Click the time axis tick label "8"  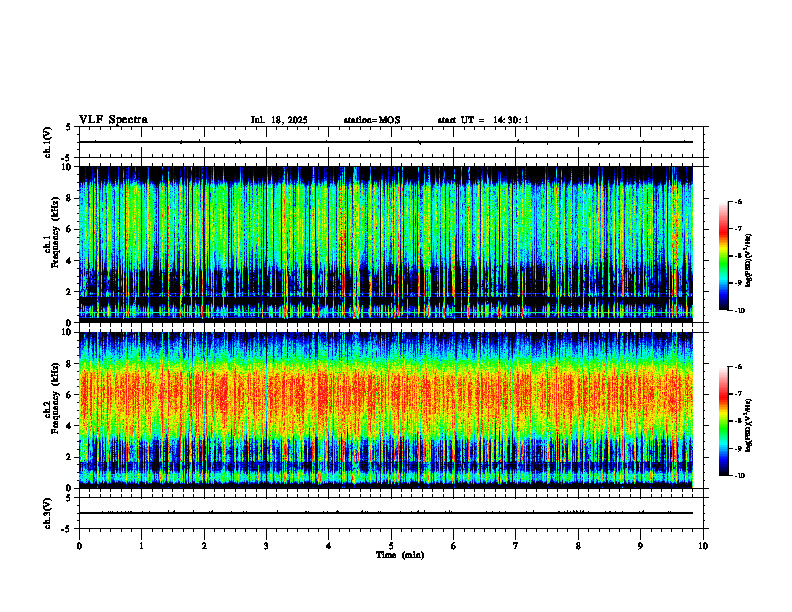(578, 546)
